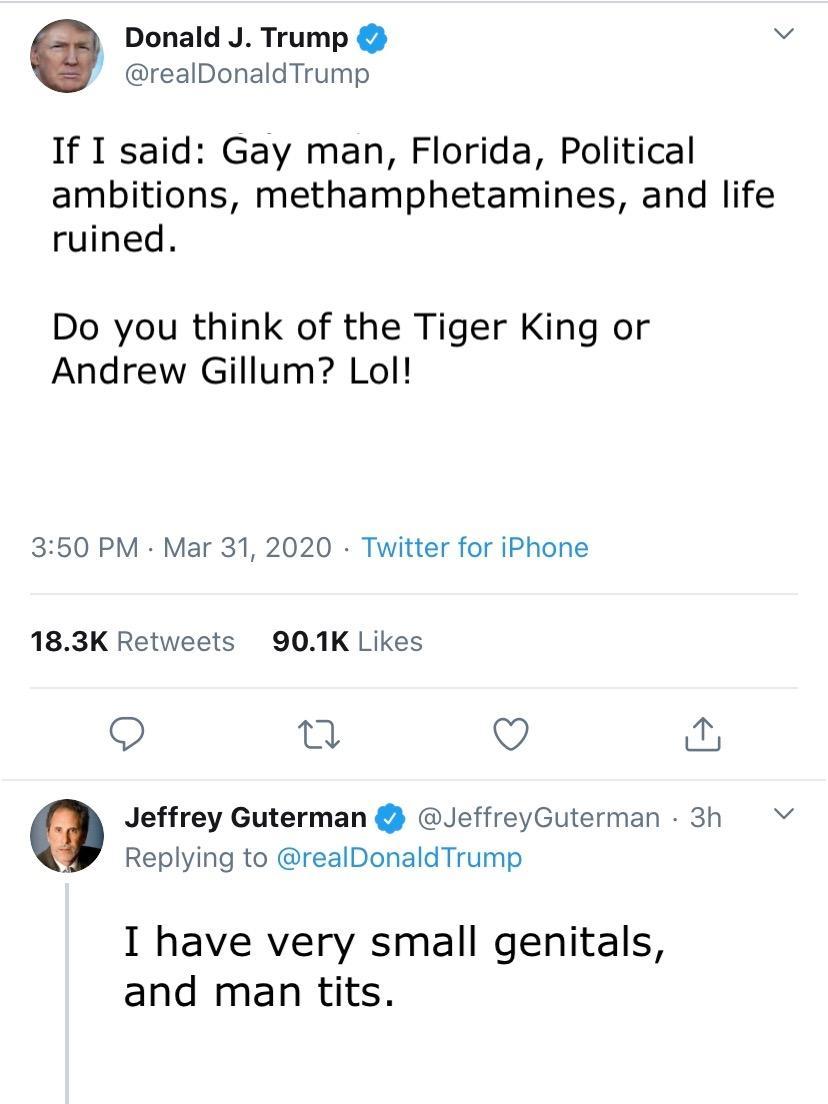The image size is (828, 1104).
Task: Tap the retweet arrows icon
Action: click(x=318, y=734)
